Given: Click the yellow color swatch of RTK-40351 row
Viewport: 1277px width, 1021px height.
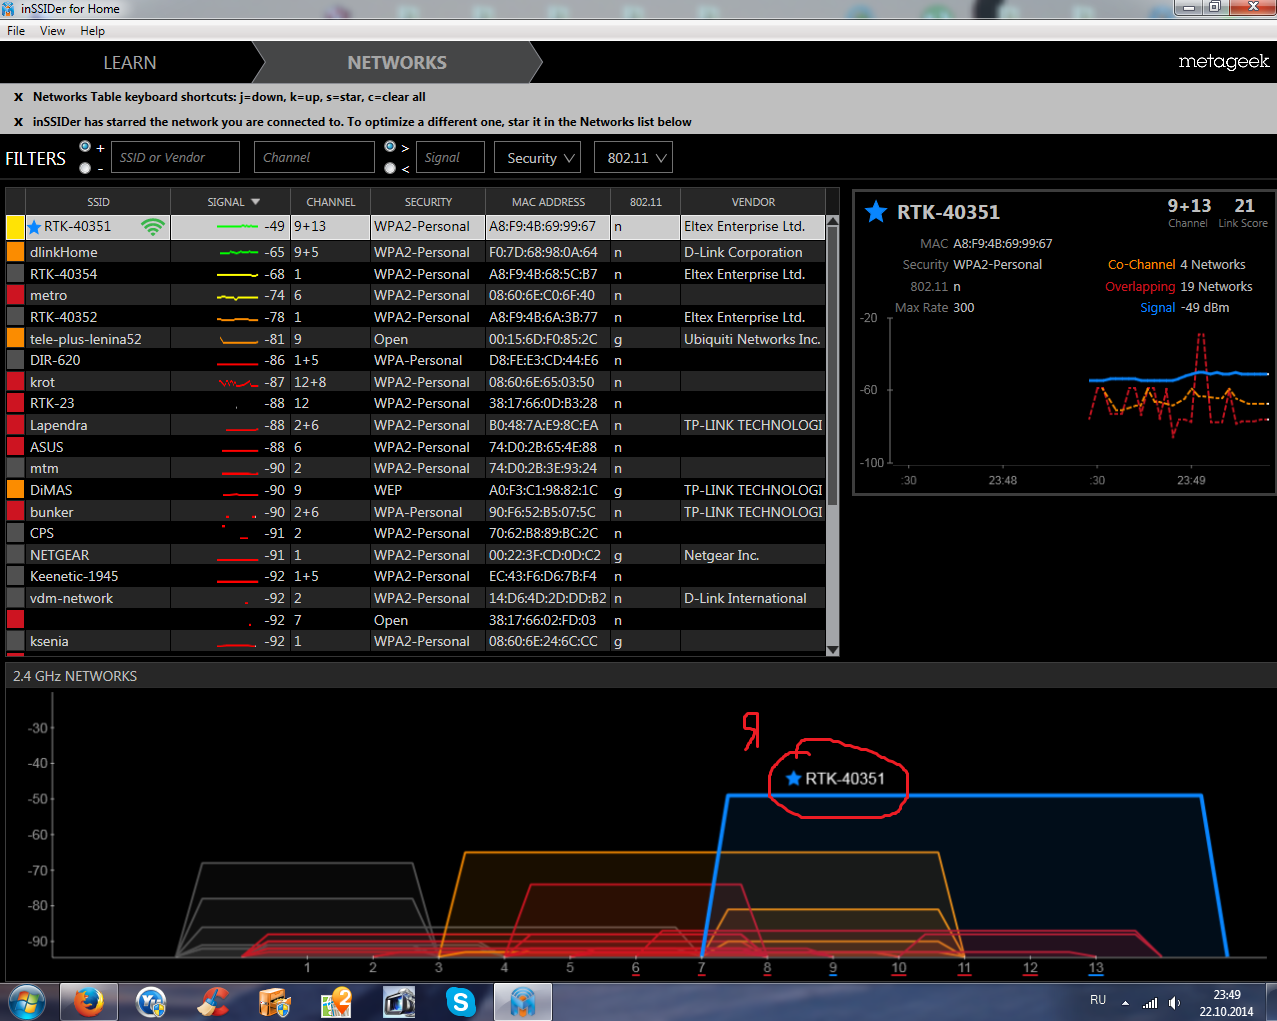Looking at the screenshot, I should (15, 227).
